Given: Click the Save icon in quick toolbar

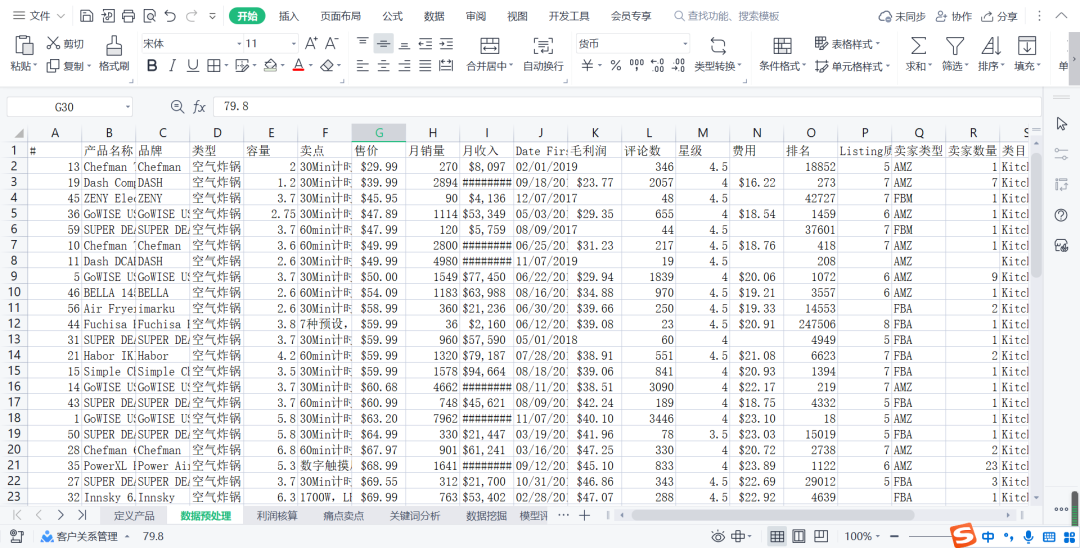Looking at the screenshot, I should tap(87, 16).
